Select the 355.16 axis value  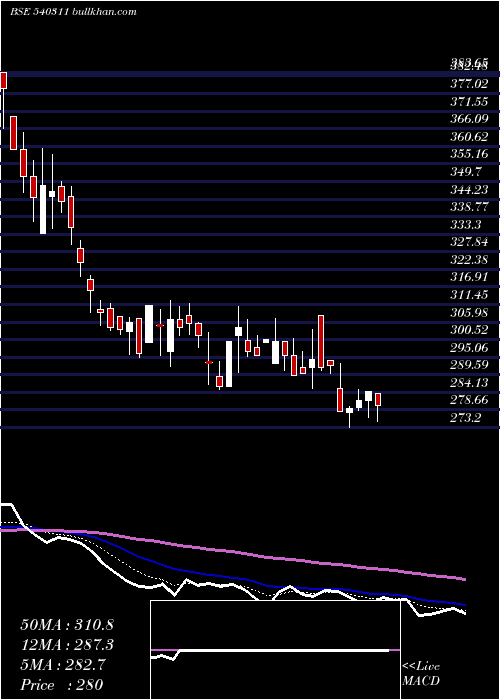[x=469, y=154]
